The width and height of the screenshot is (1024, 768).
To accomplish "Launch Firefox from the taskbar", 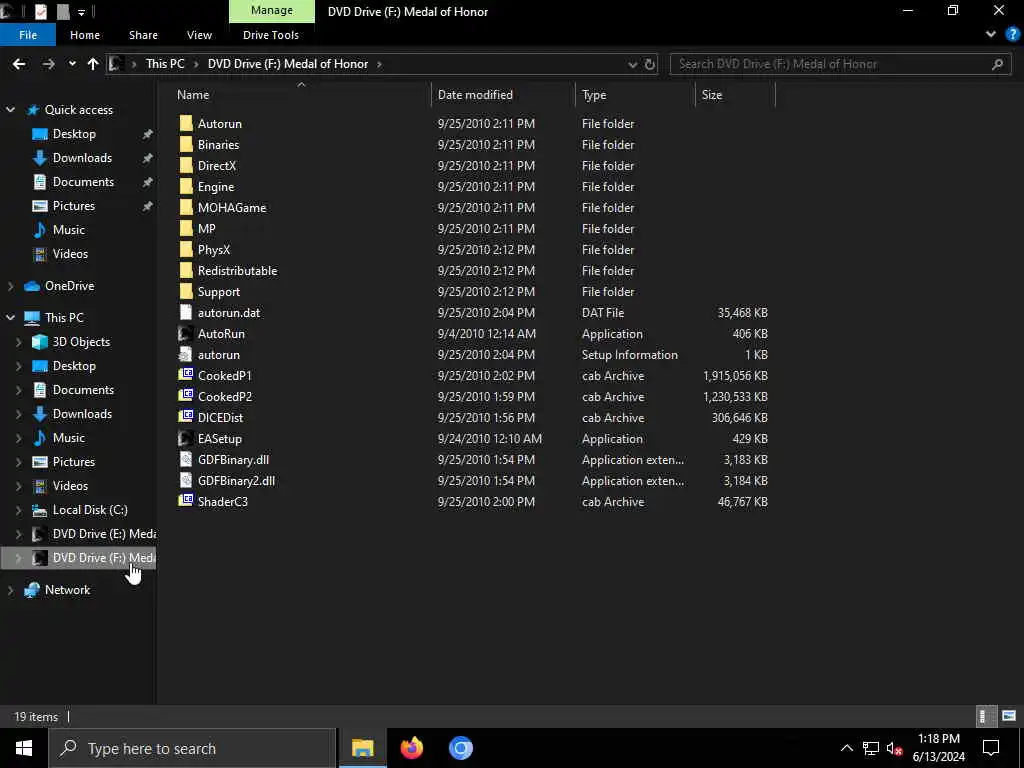I will pyautogui.click(x=411, y=748).
